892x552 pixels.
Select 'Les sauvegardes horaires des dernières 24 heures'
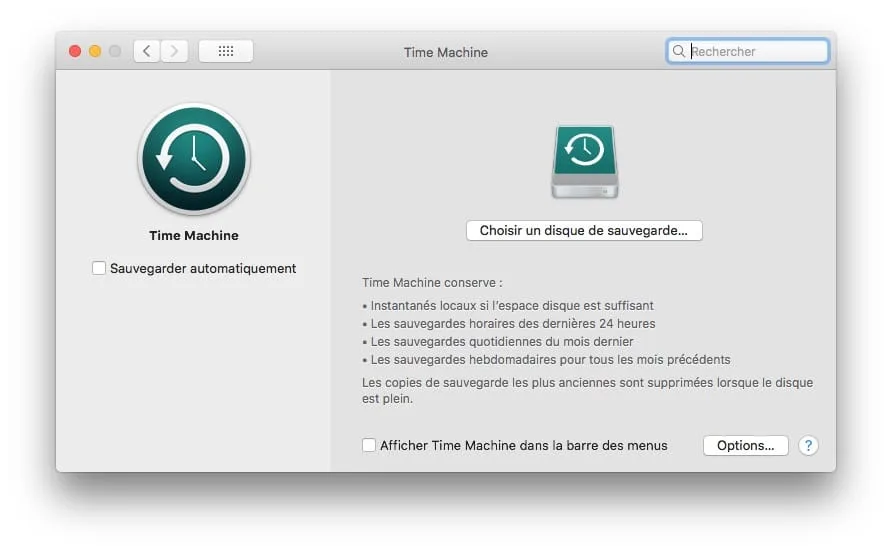tap(509, 324)
